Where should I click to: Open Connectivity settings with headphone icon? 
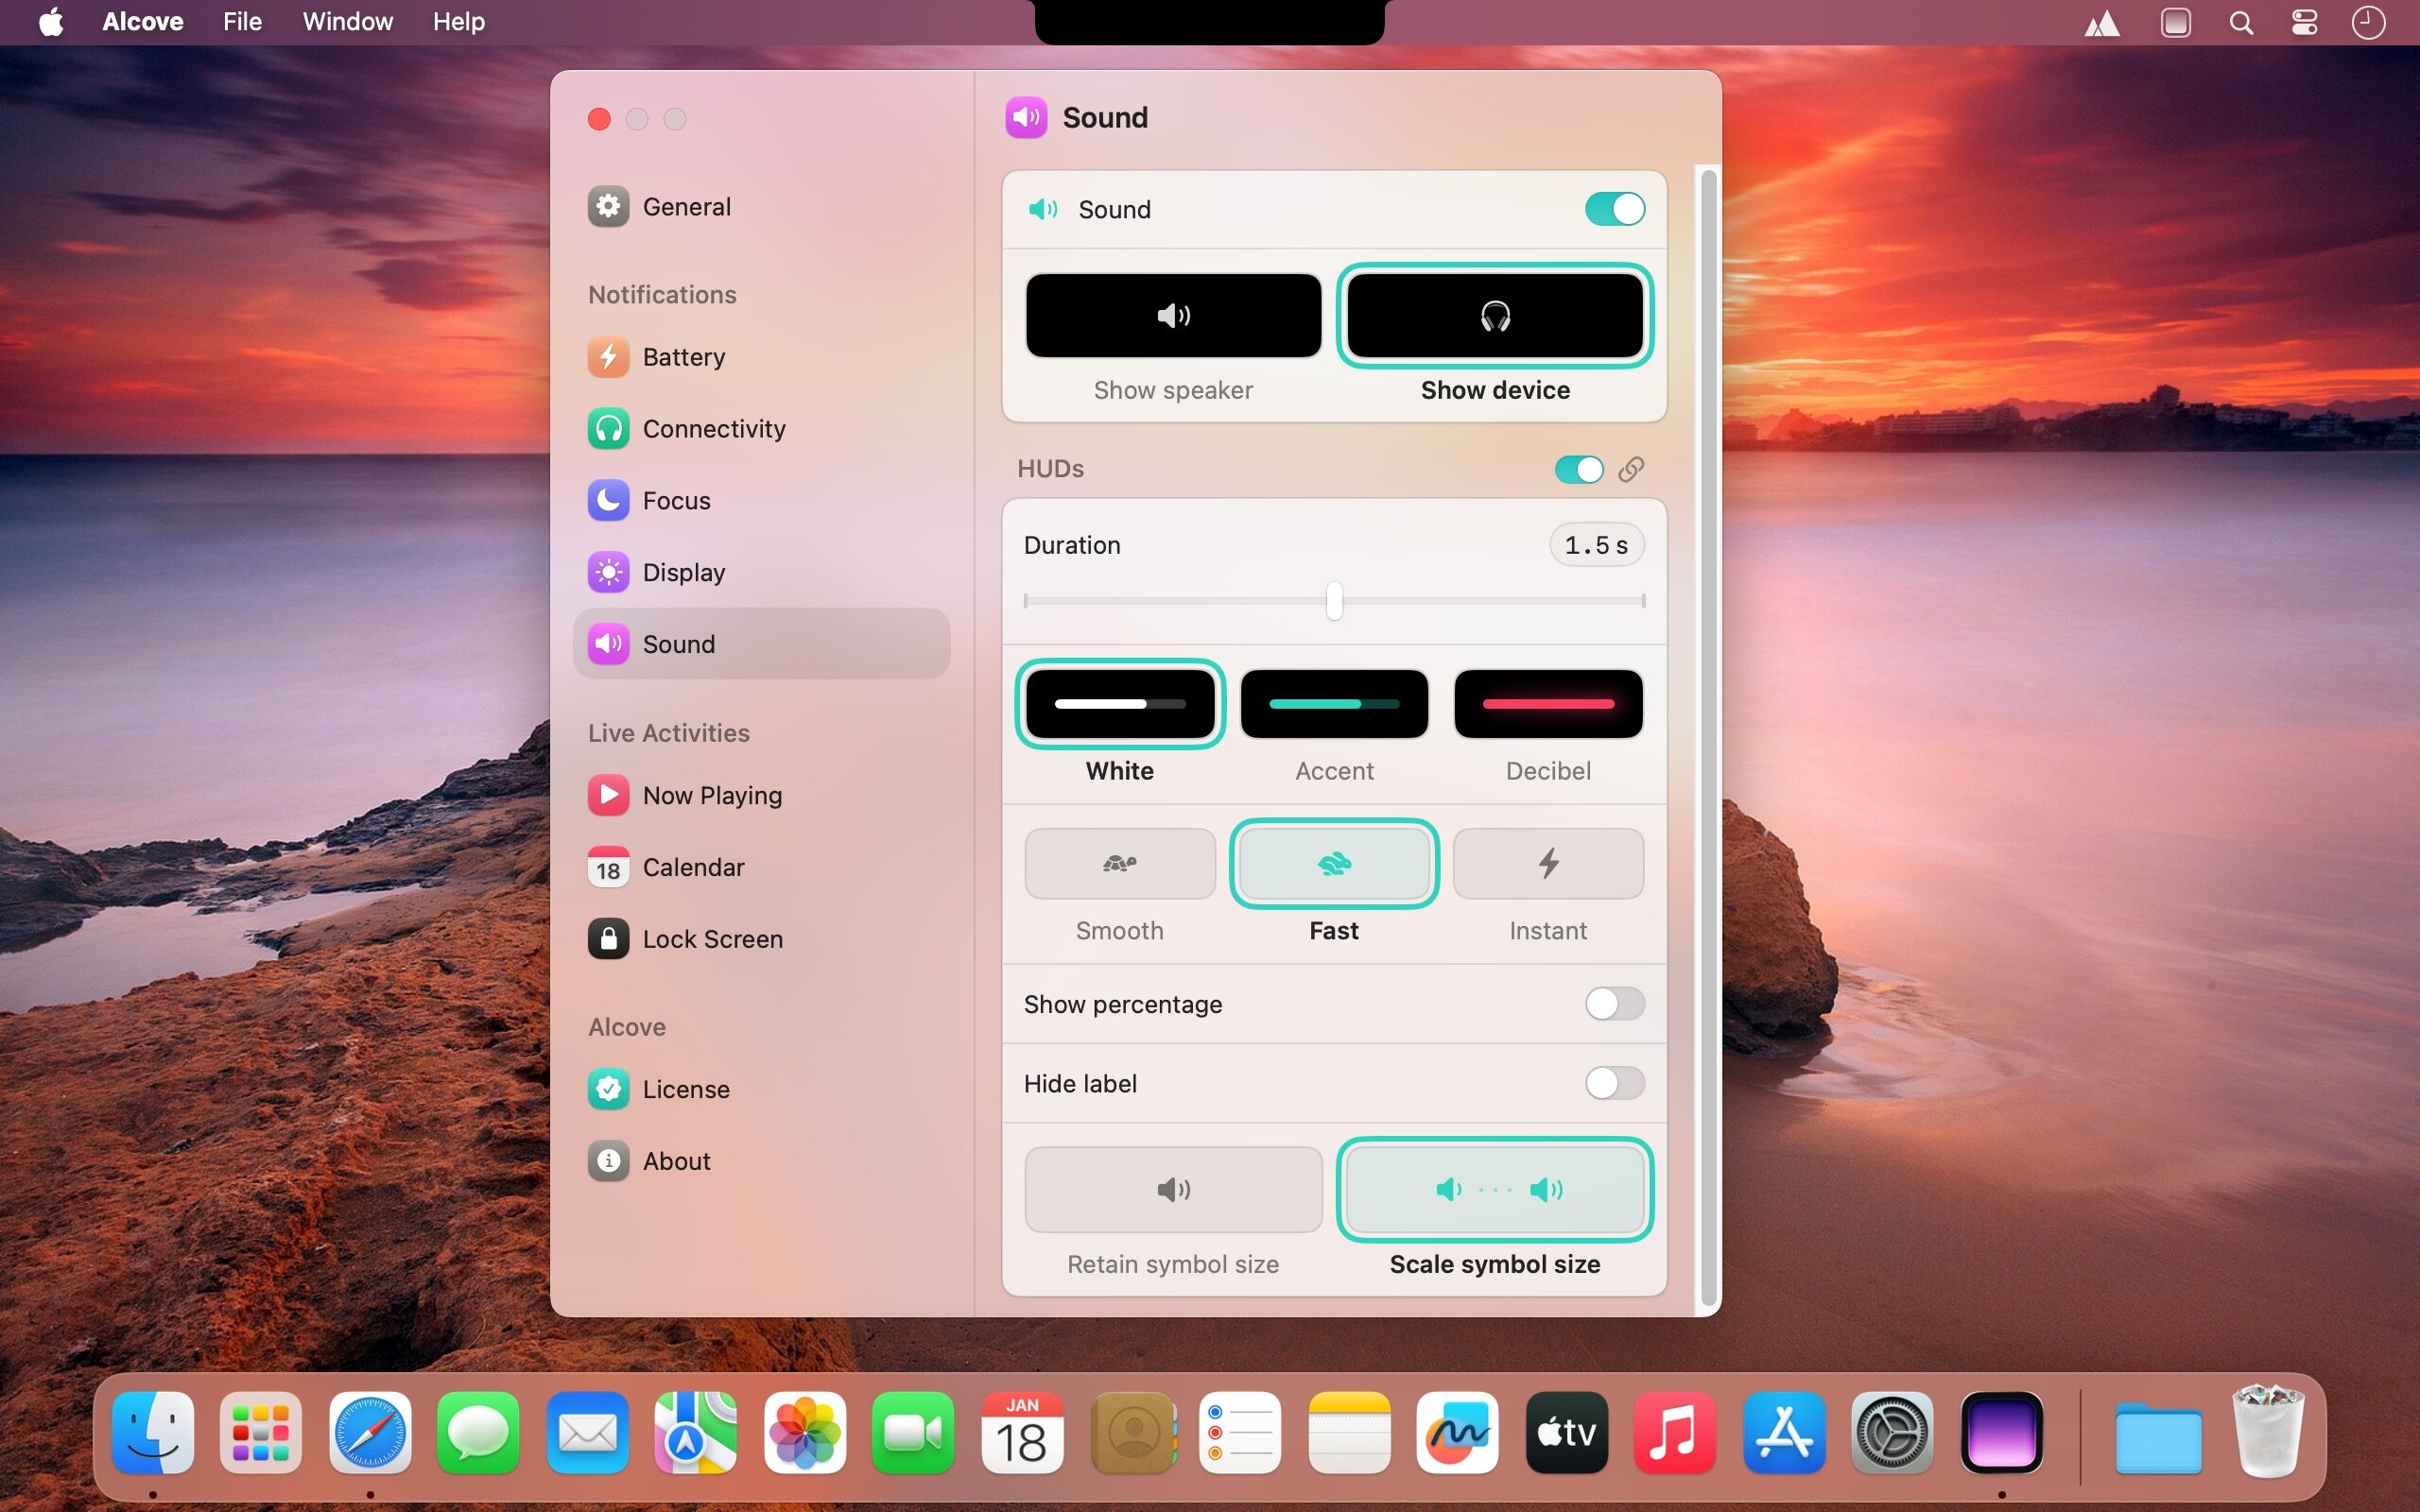click(713, 429)
